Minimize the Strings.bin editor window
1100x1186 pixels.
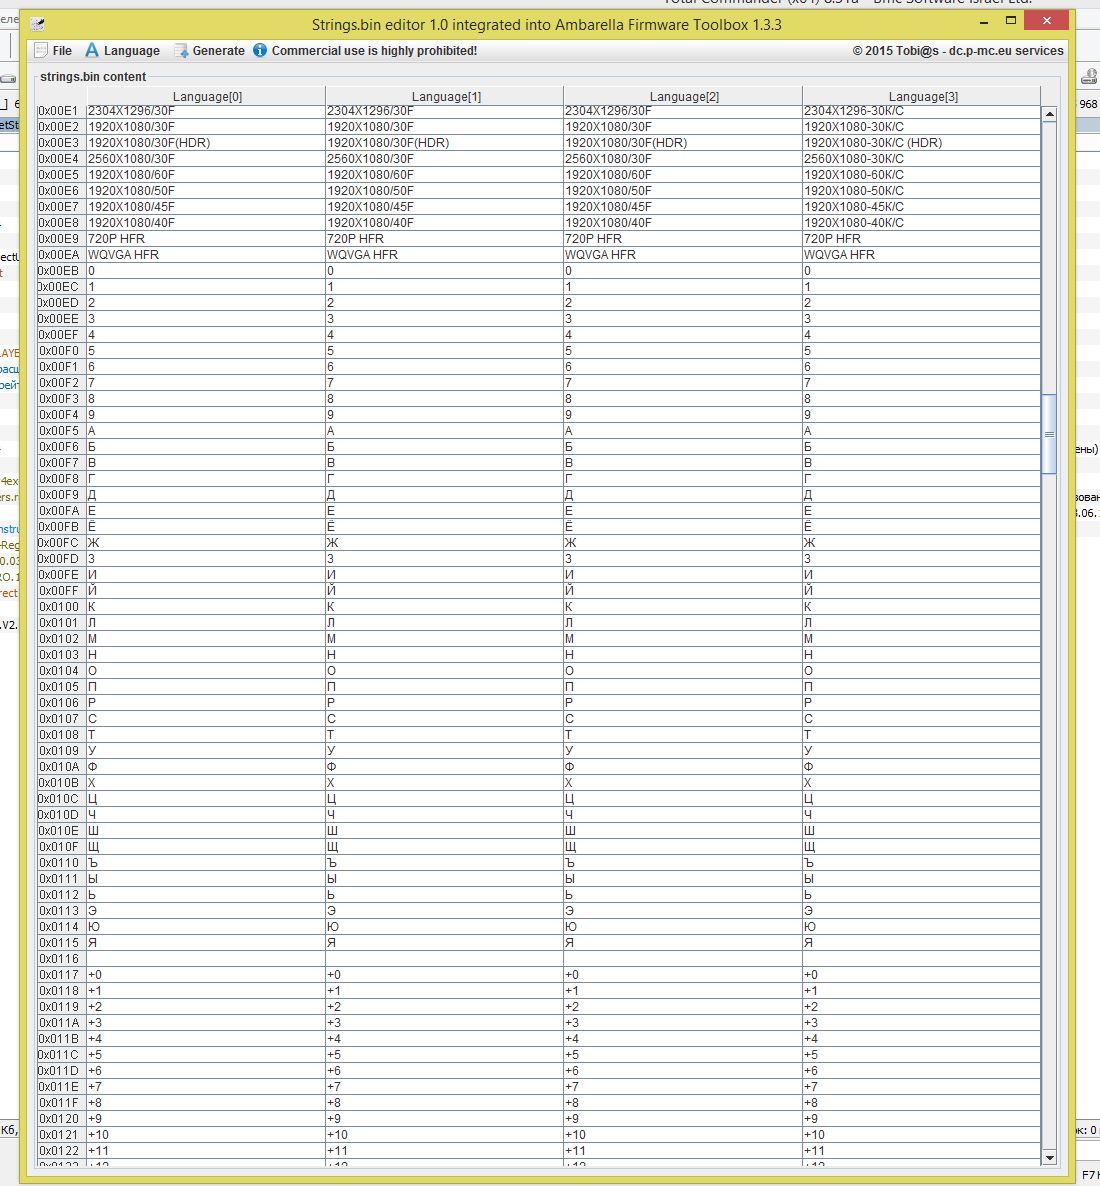point(979,21)
